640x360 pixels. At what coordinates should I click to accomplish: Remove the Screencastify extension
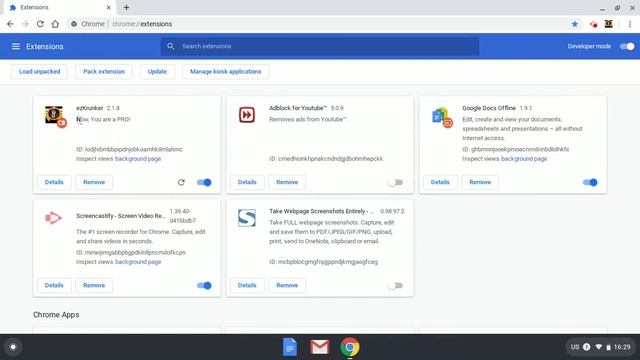[94, 286]
